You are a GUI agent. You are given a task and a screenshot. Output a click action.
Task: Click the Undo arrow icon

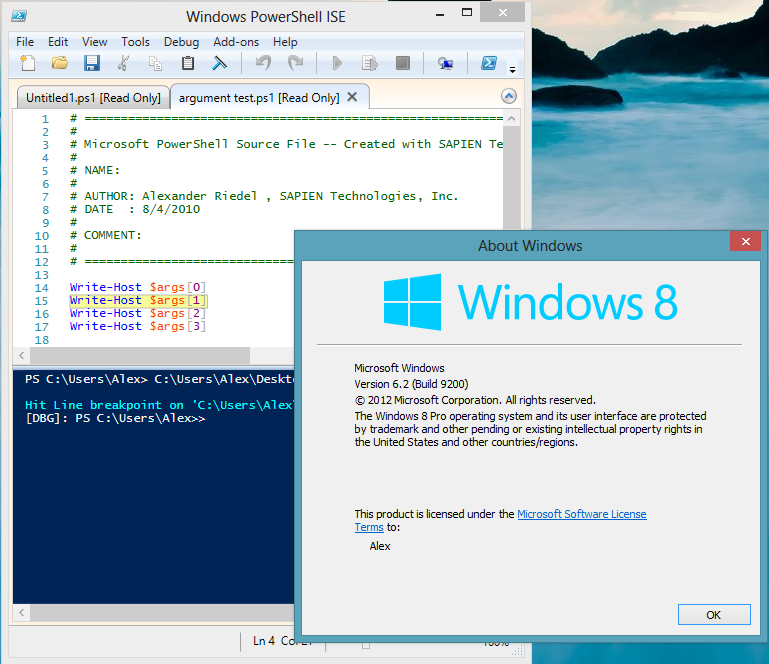click(x=263, y=63)
